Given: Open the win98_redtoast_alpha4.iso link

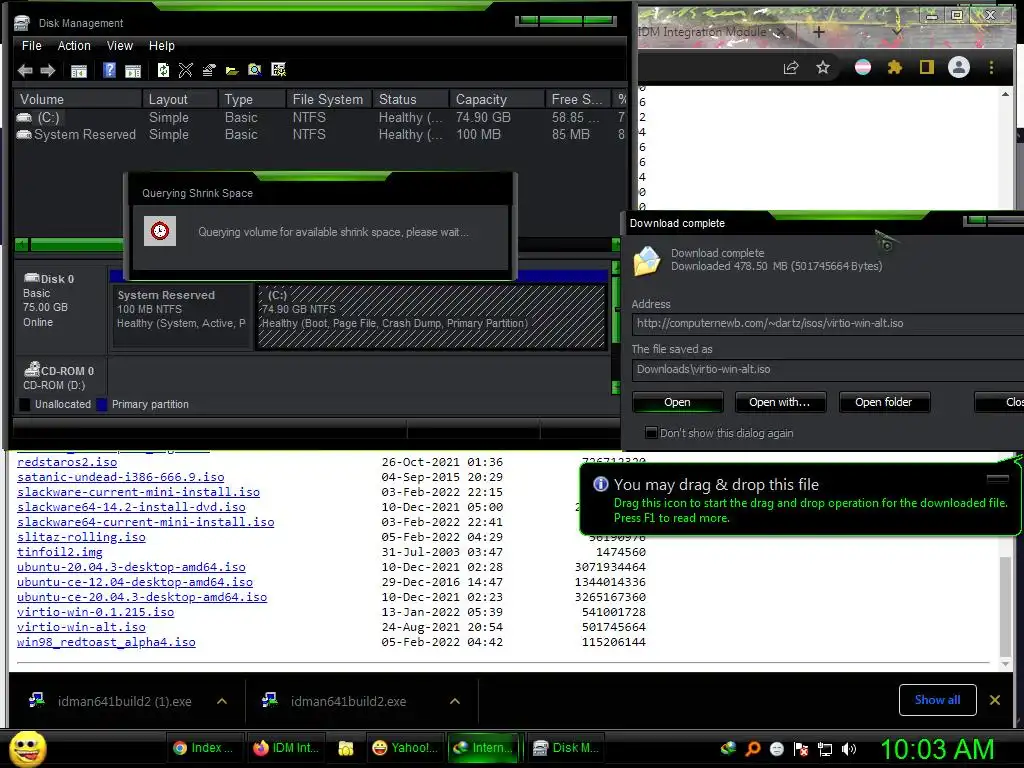Looking at the screenshot, I should pos(106,642).
